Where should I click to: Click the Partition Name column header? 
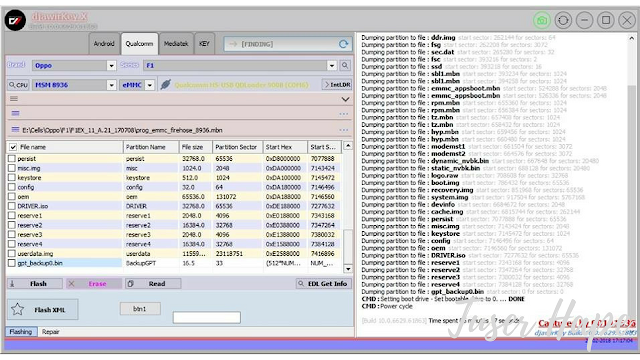click(151, 147)
